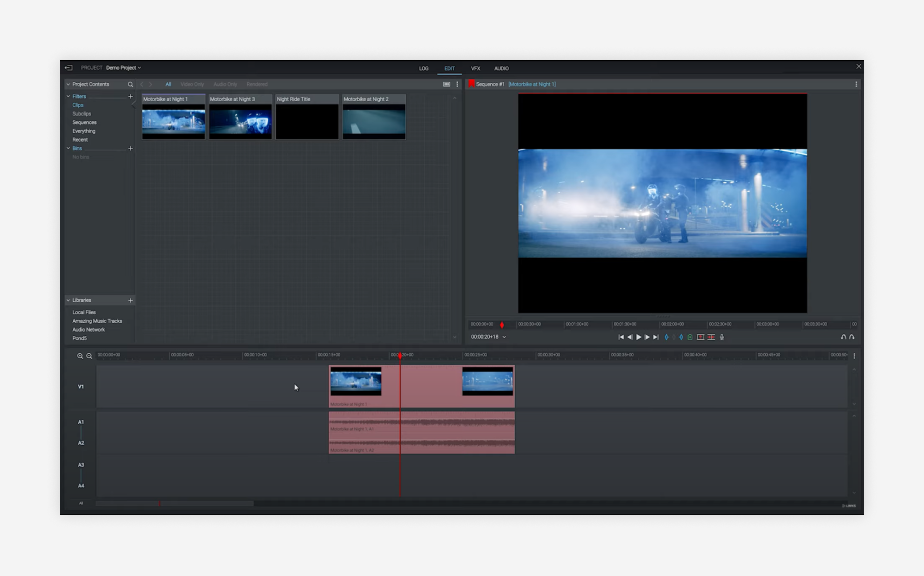Search project contents with magnifier icon
This screenshot has height=576, width=924.
click(x=130, y=84)
